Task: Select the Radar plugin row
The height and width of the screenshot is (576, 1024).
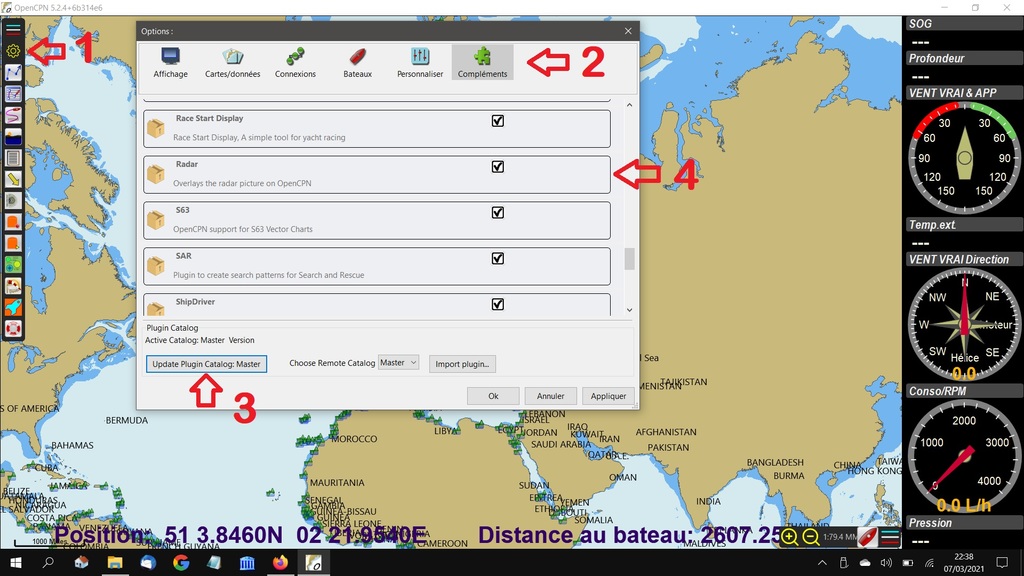Action: click(377, 174)
